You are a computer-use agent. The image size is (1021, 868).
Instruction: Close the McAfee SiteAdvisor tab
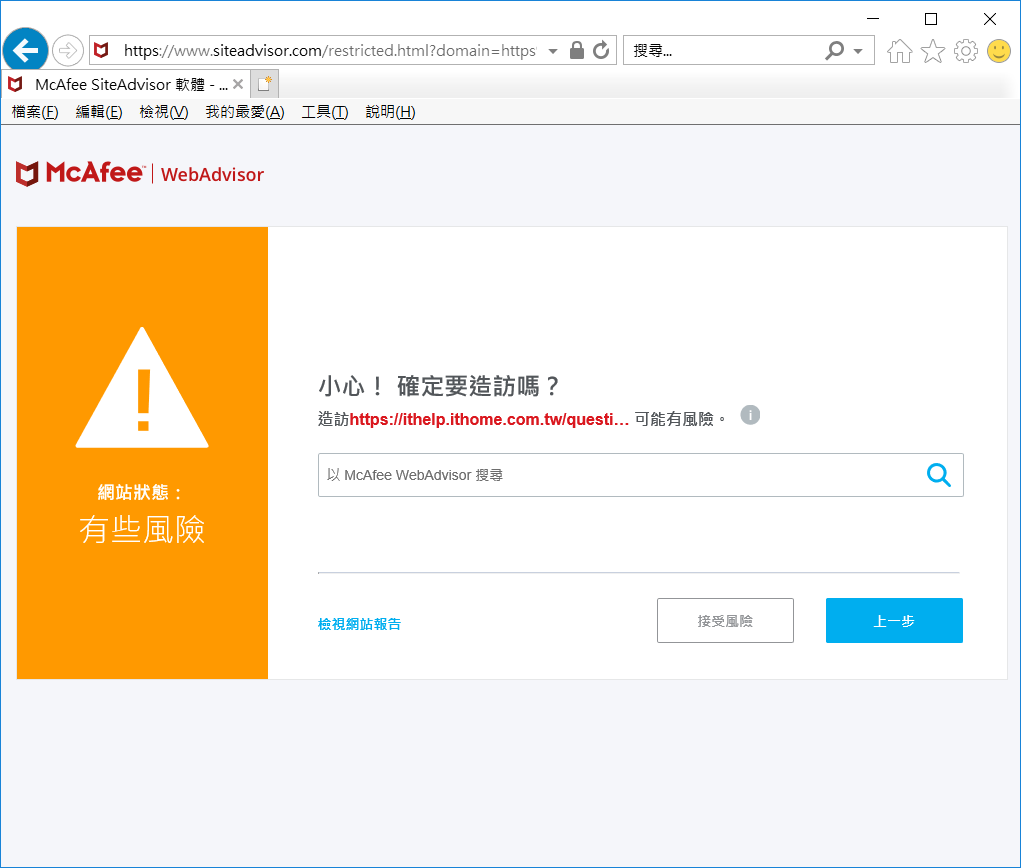[238, 84]
